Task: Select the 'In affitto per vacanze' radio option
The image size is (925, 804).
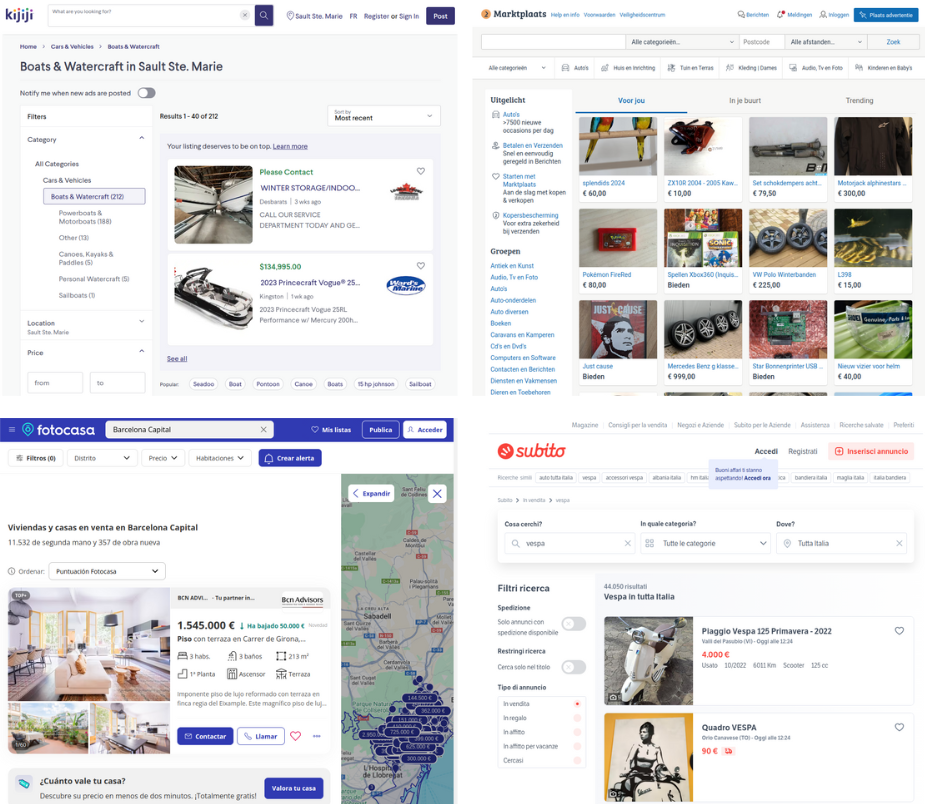Action: click(577, 746)
